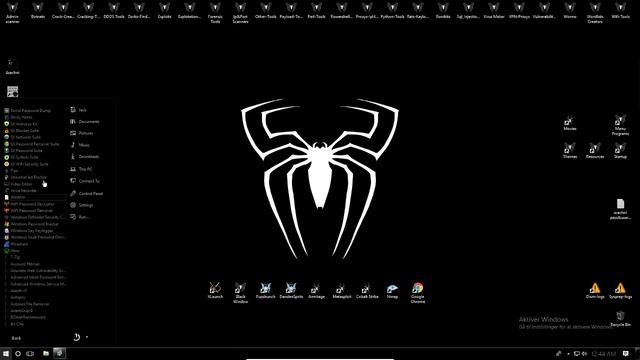Launch Windows Spy Keylogger from programs list
Viewport: 640px width, 360px height.
29,231
